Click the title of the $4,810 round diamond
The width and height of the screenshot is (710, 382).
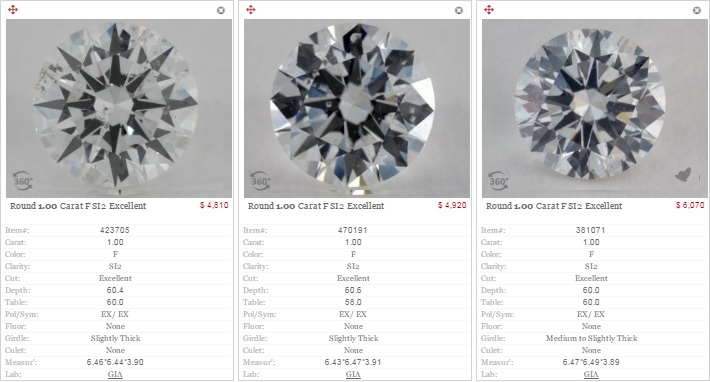point(78,206)
